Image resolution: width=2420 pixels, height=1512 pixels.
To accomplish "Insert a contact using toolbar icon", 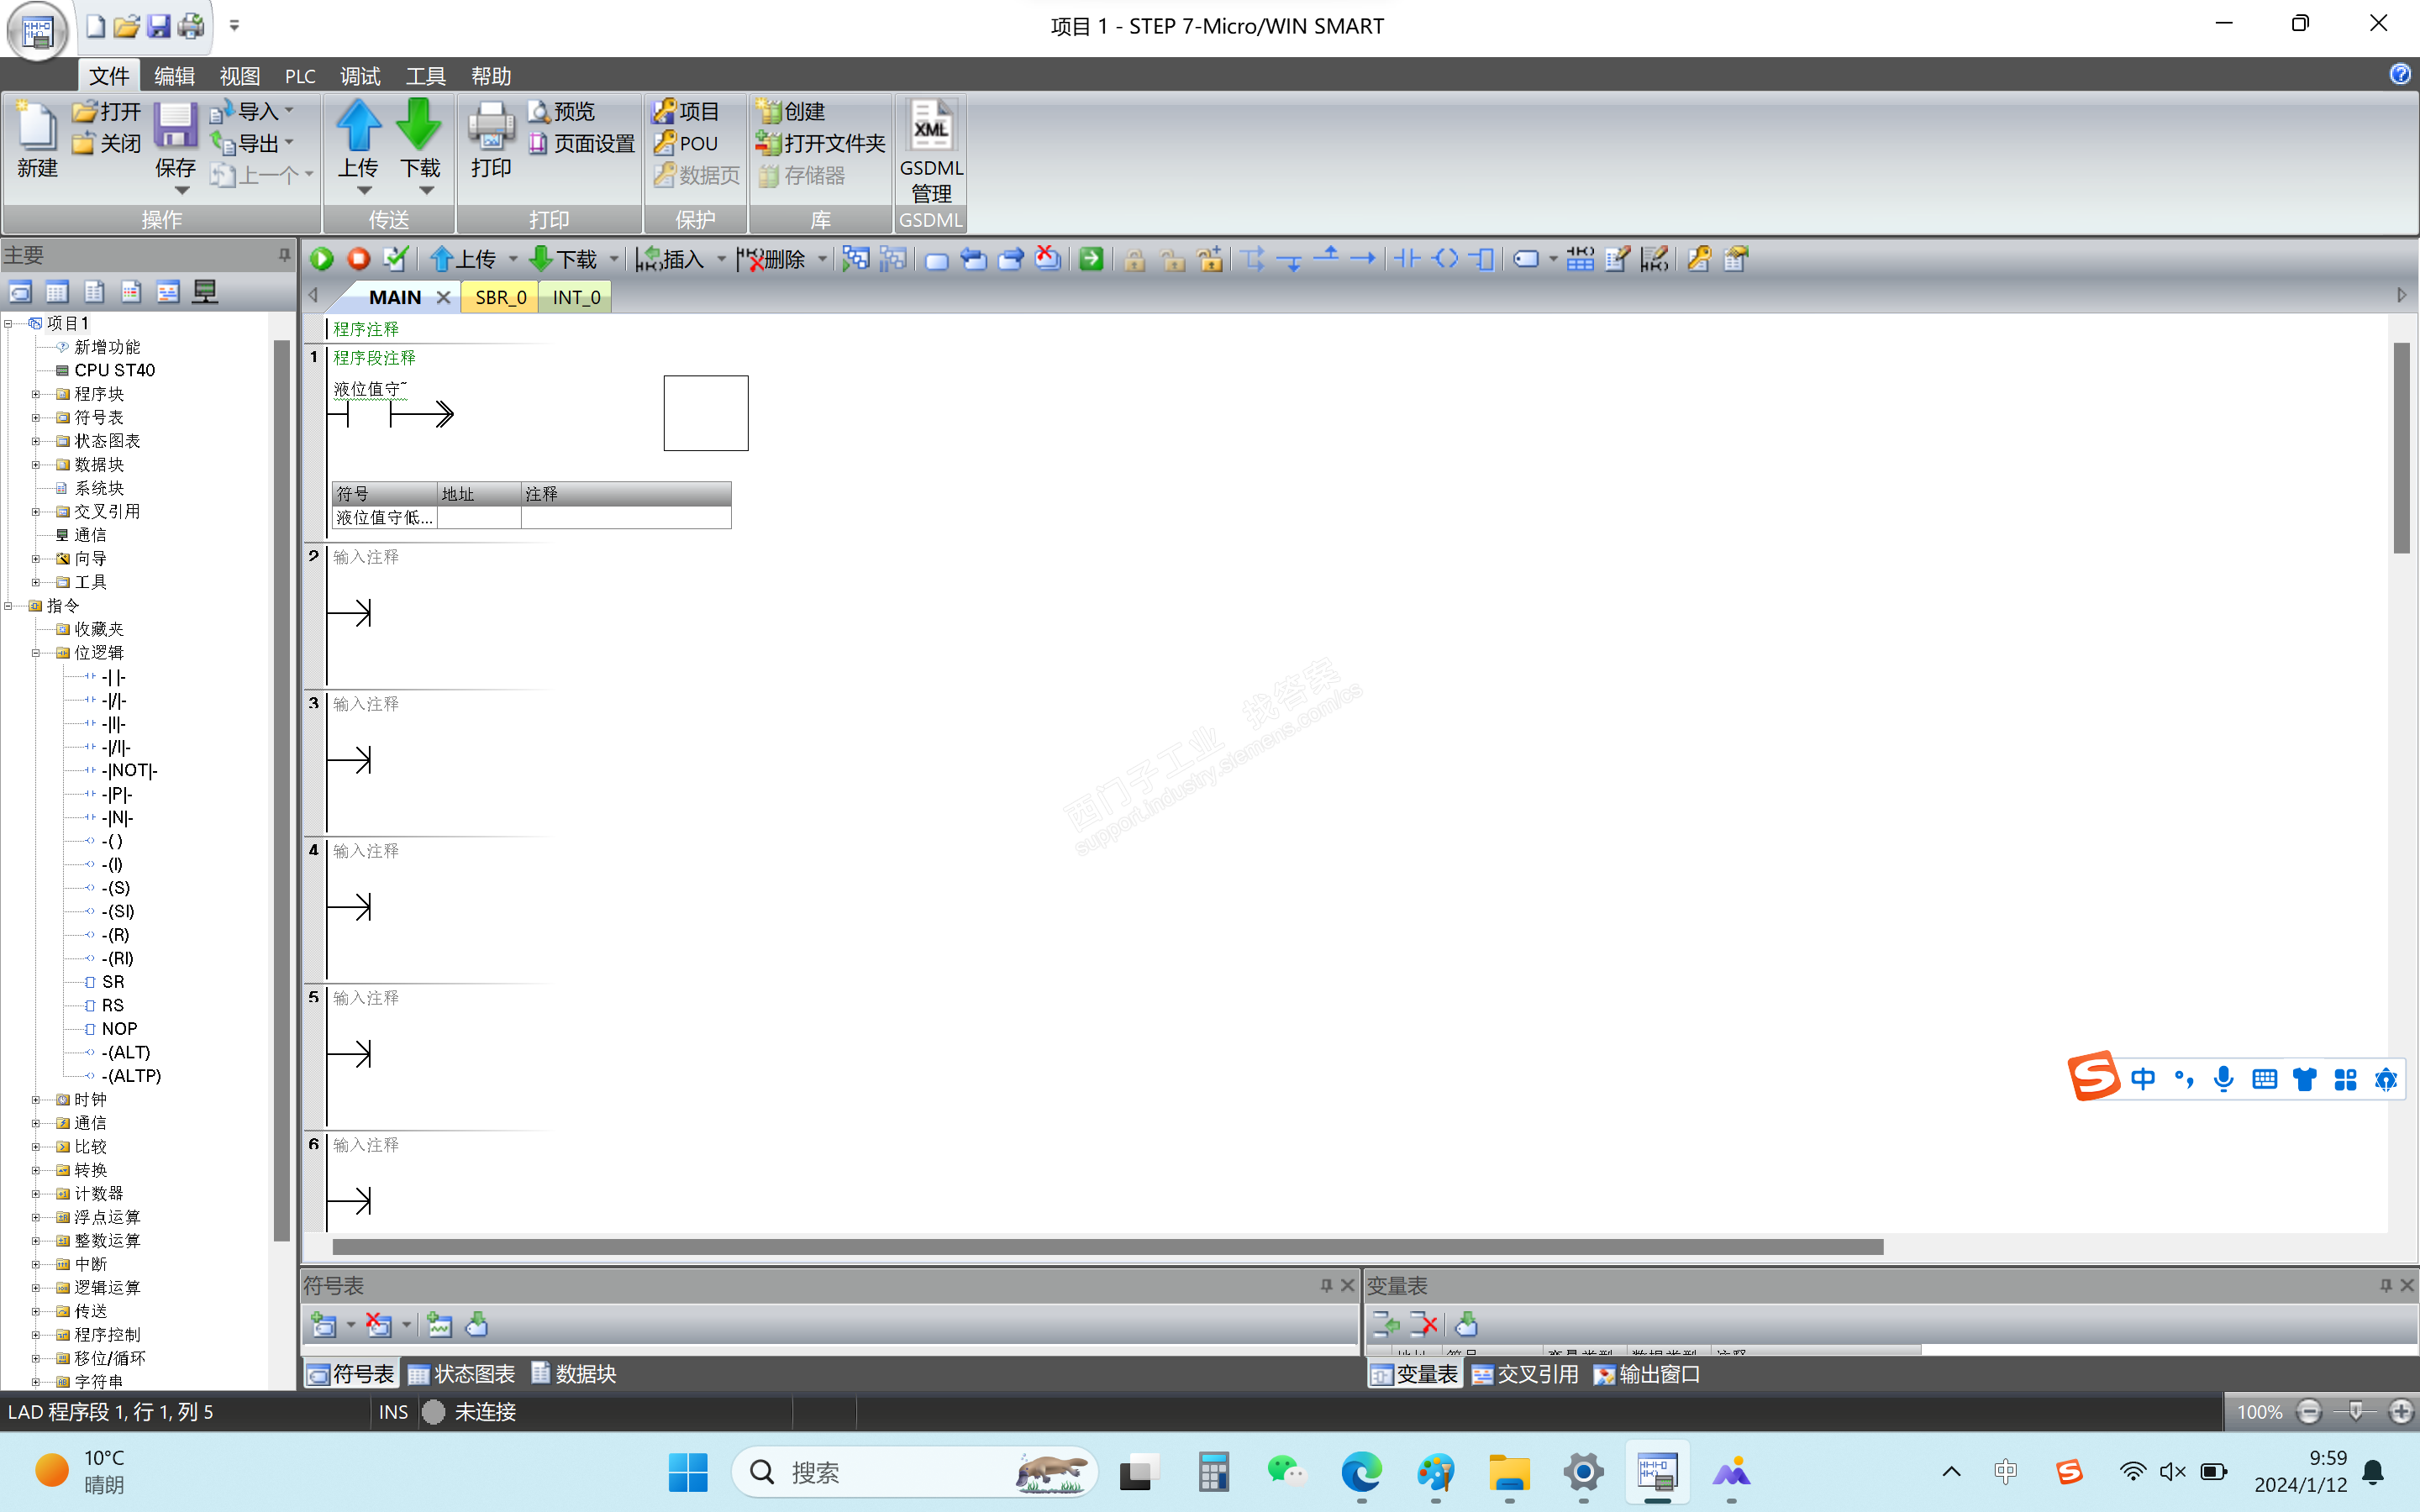I will (x=1407, y=259).
